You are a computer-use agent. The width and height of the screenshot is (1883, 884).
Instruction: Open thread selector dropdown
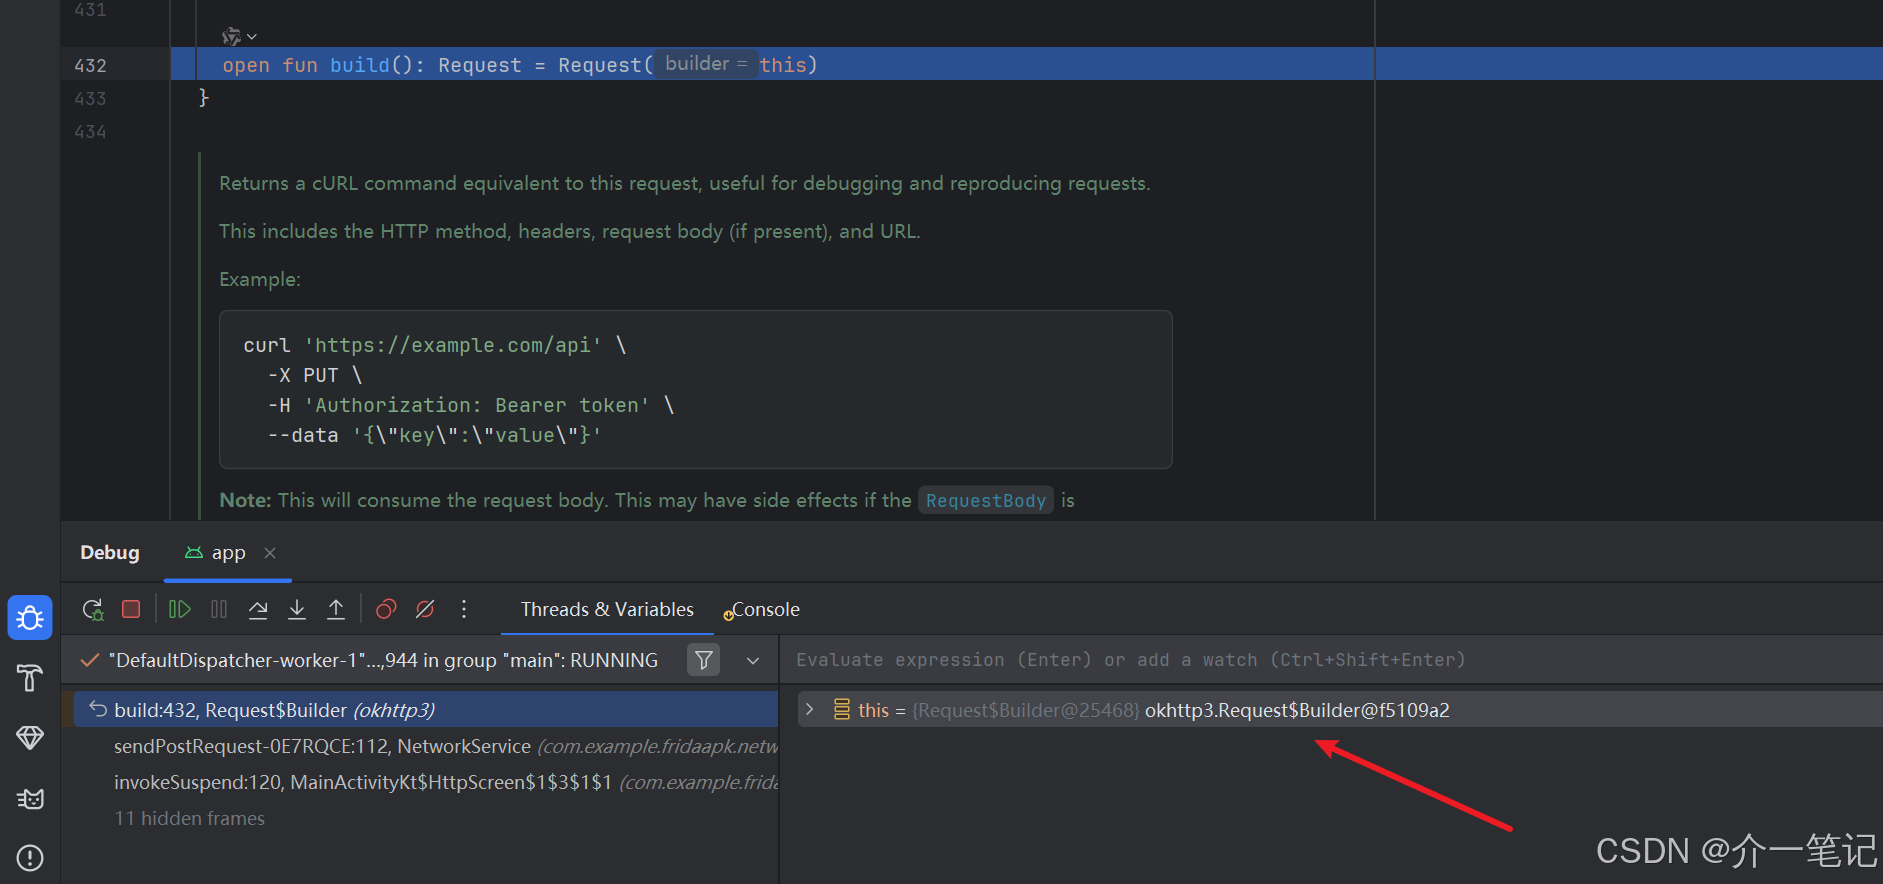pos(753,660)
